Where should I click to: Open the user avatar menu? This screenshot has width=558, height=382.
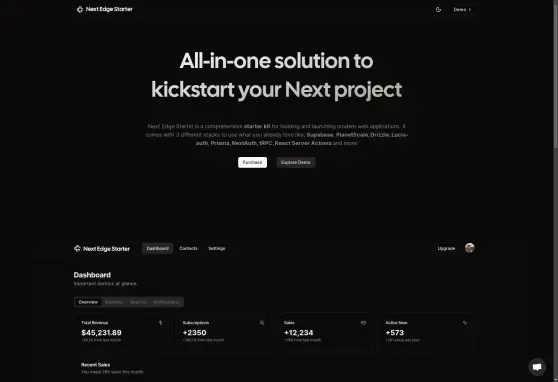[x=470, y=248]
